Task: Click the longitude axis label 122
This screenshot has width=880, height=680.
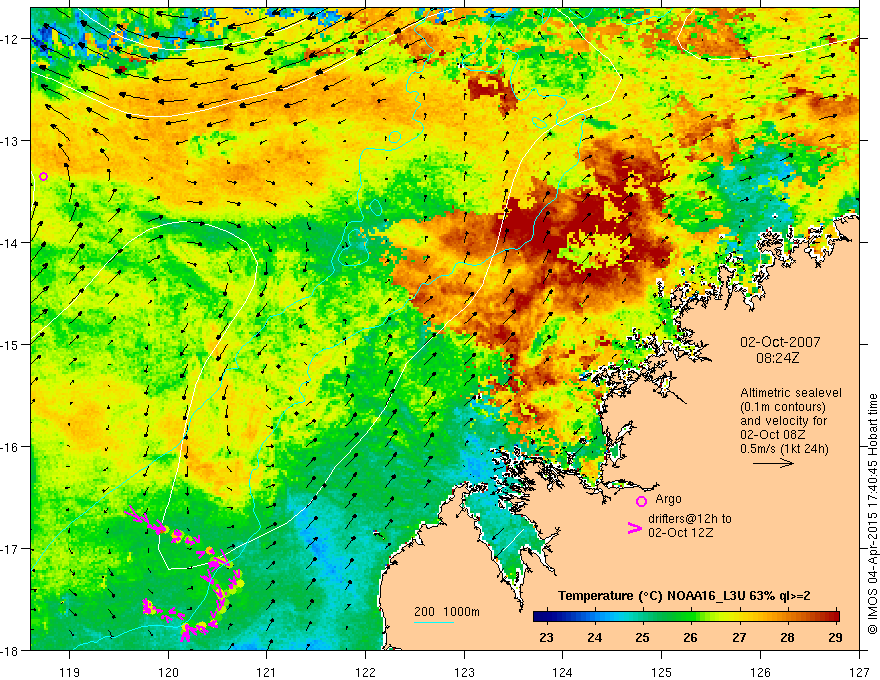Action: (365, 672)
